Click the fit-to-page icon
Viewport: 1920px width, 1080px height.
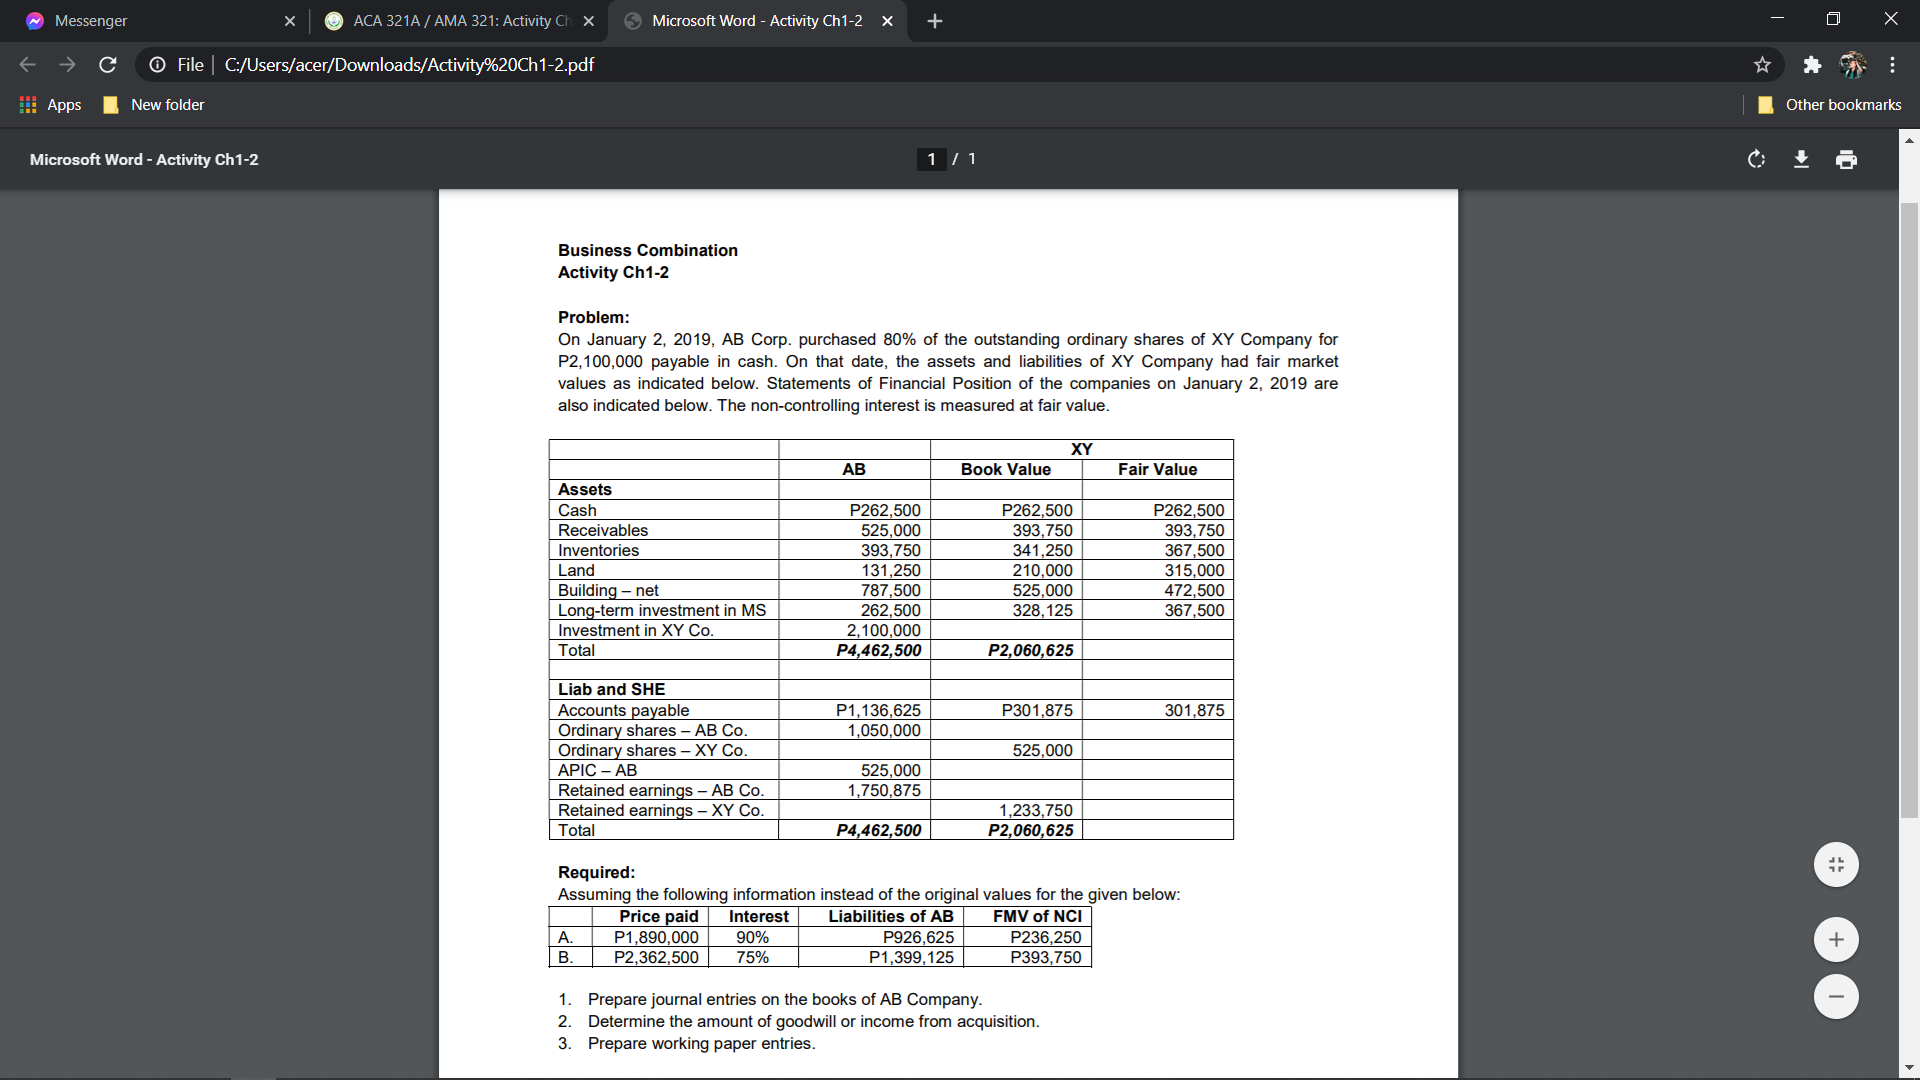point(1836,864)
